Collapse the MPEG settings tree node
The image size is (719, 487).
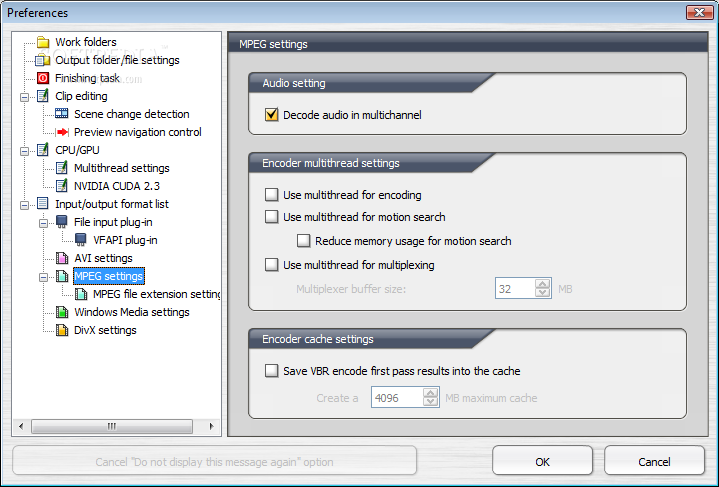43,277
